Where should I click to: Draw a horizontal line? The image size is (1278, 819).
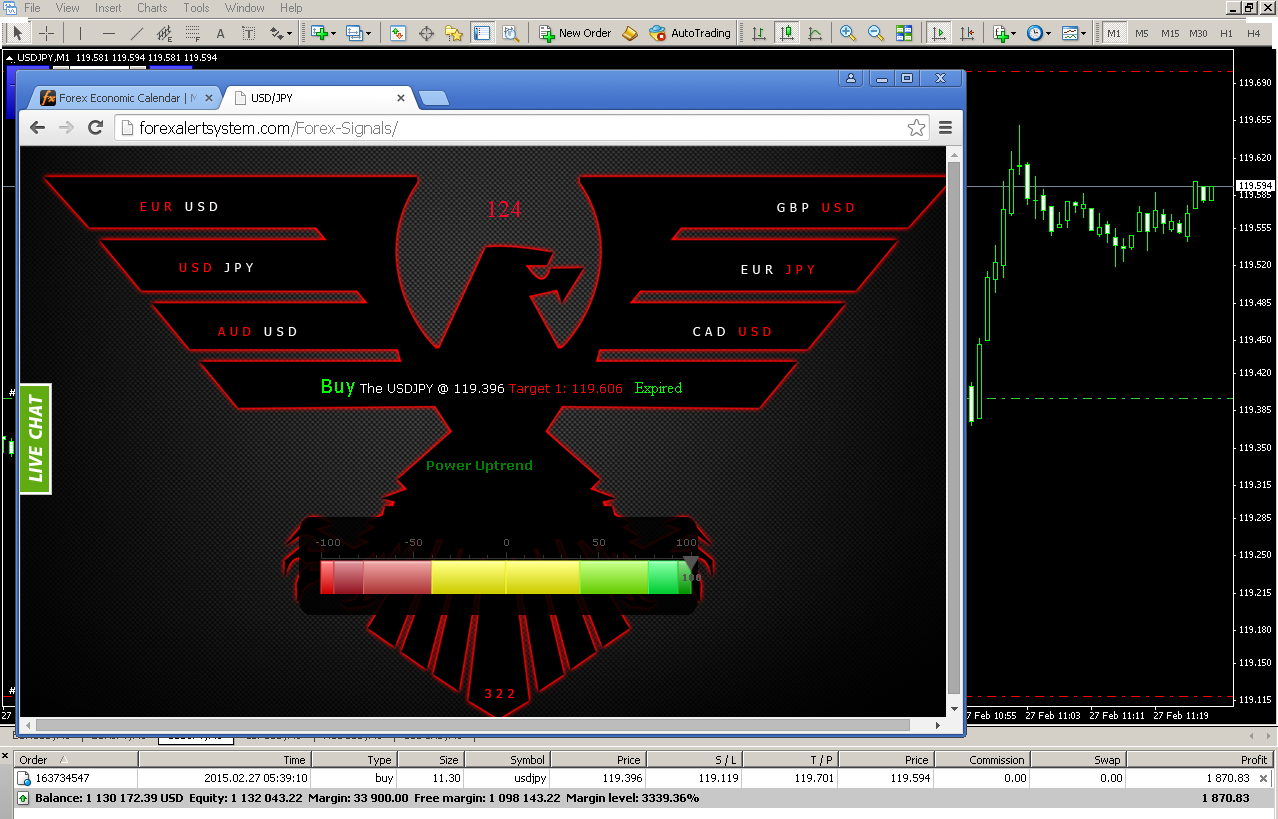point(109,33)
